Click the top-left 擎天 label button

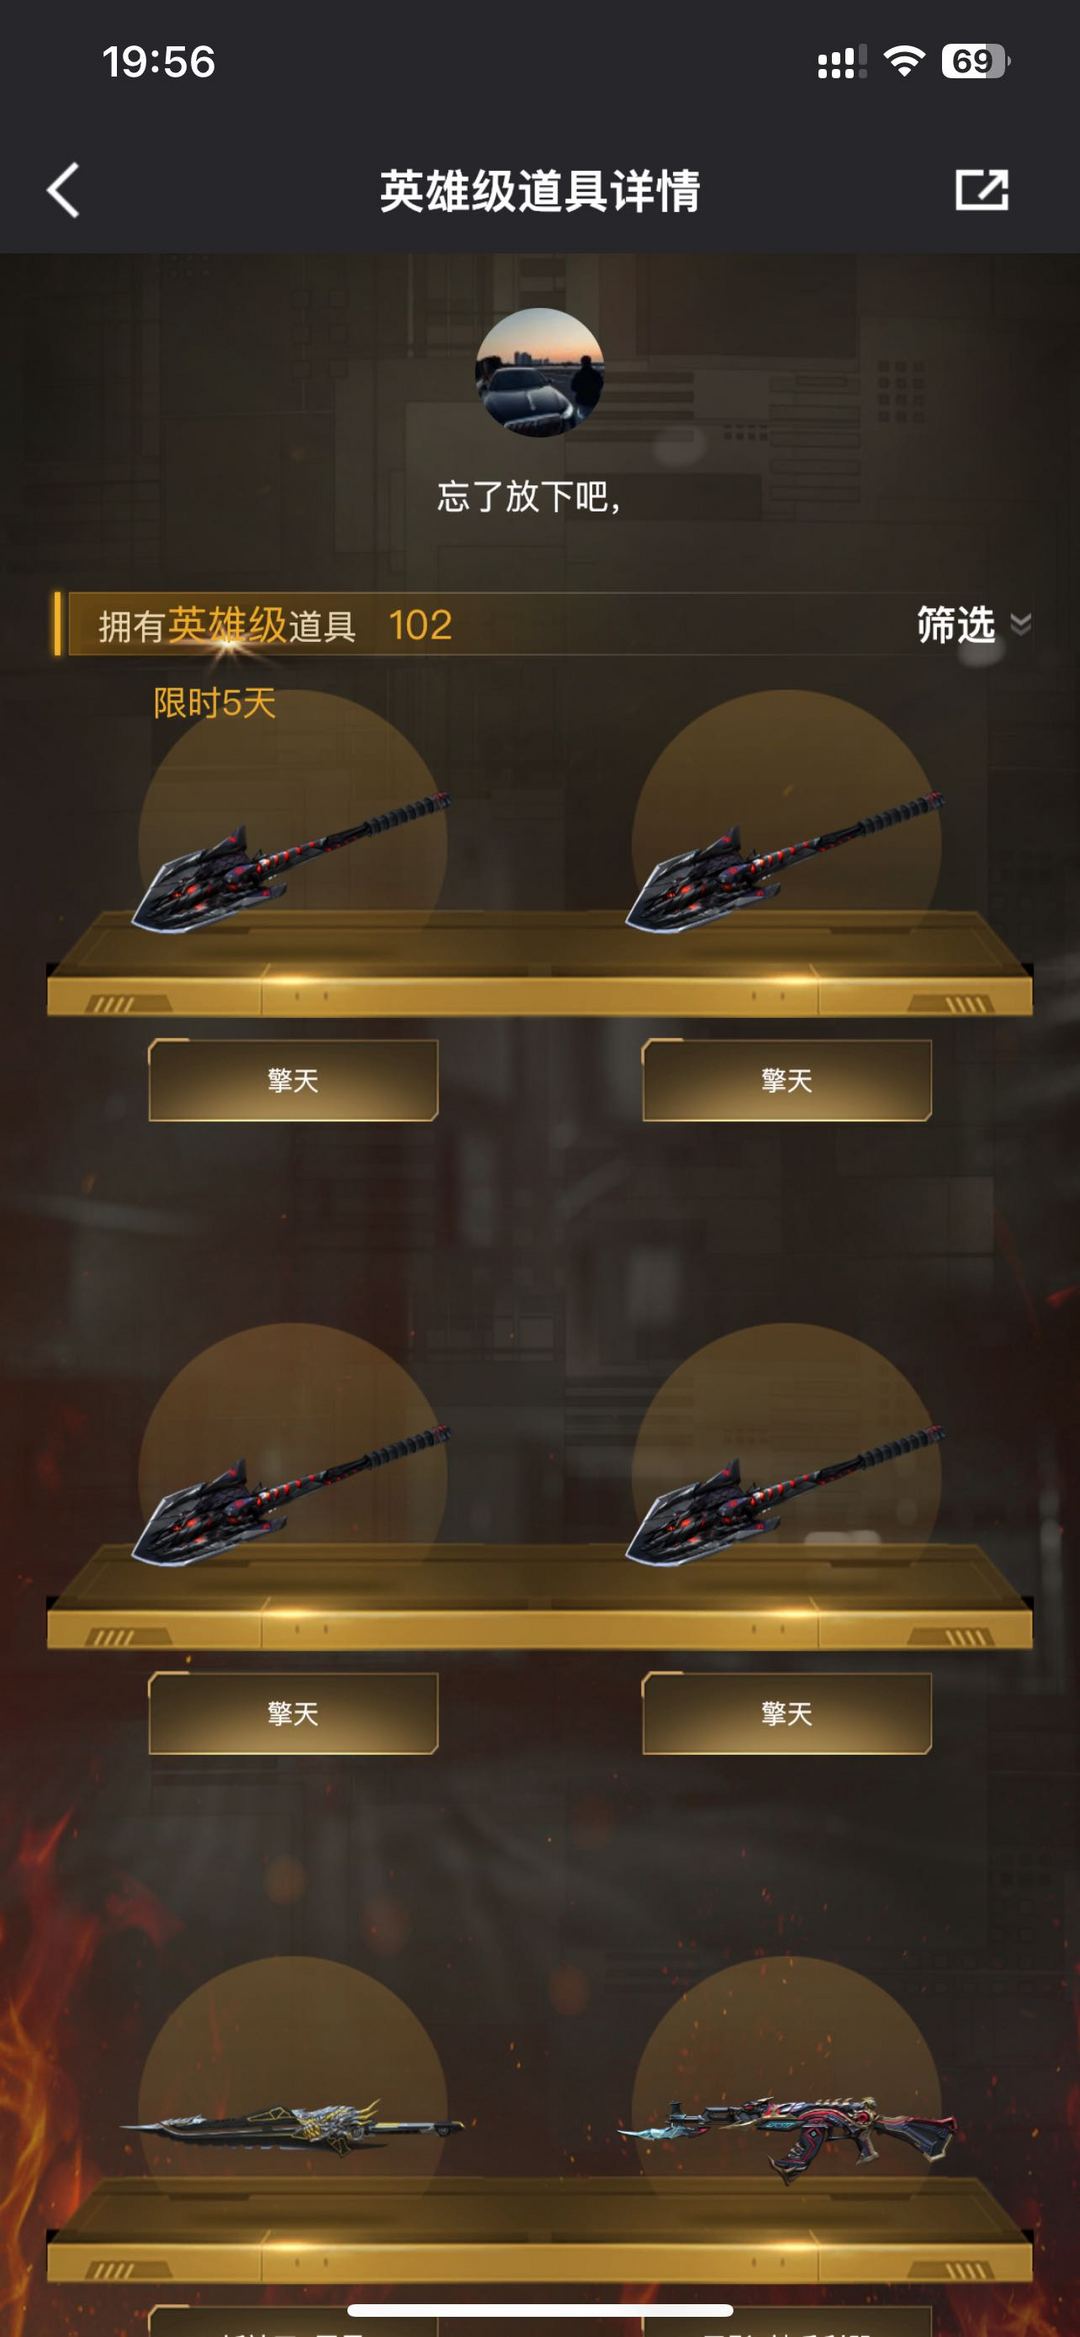(293, 1080)
